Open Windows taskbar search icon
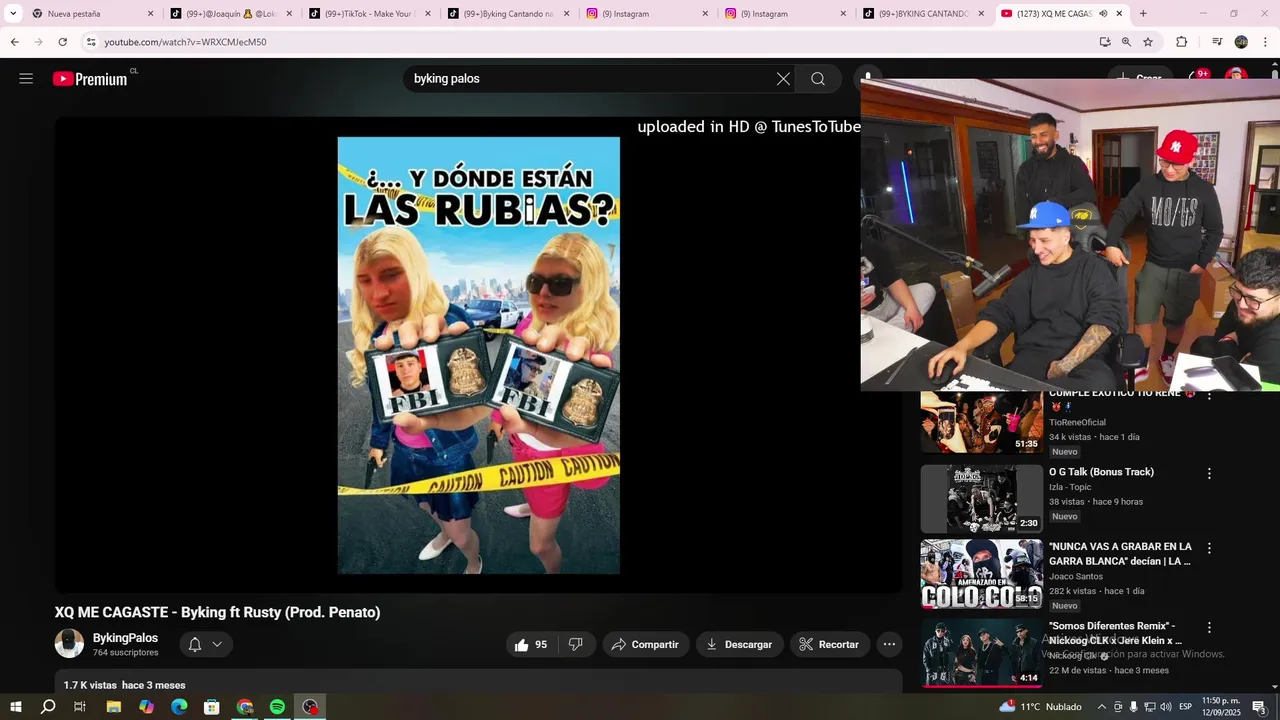Viewport: 1280px width, 720px height. coord(48,707)
